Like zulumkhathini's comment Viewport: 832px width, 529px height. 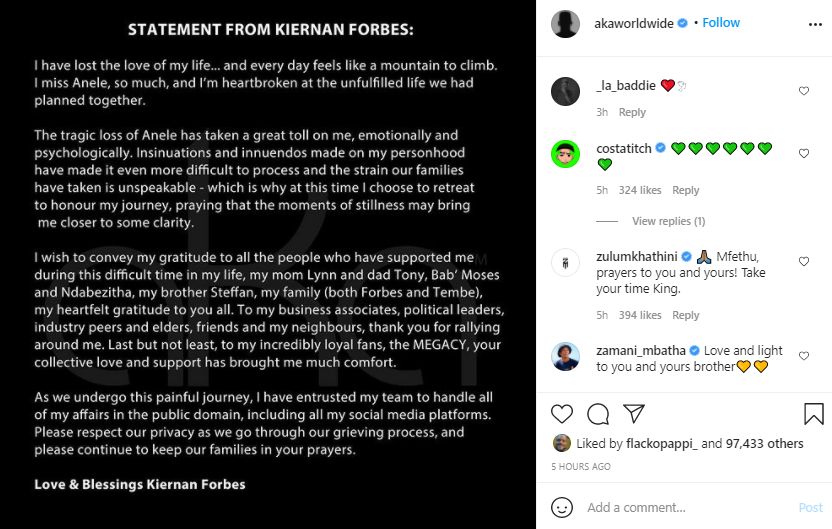point(804,262)
